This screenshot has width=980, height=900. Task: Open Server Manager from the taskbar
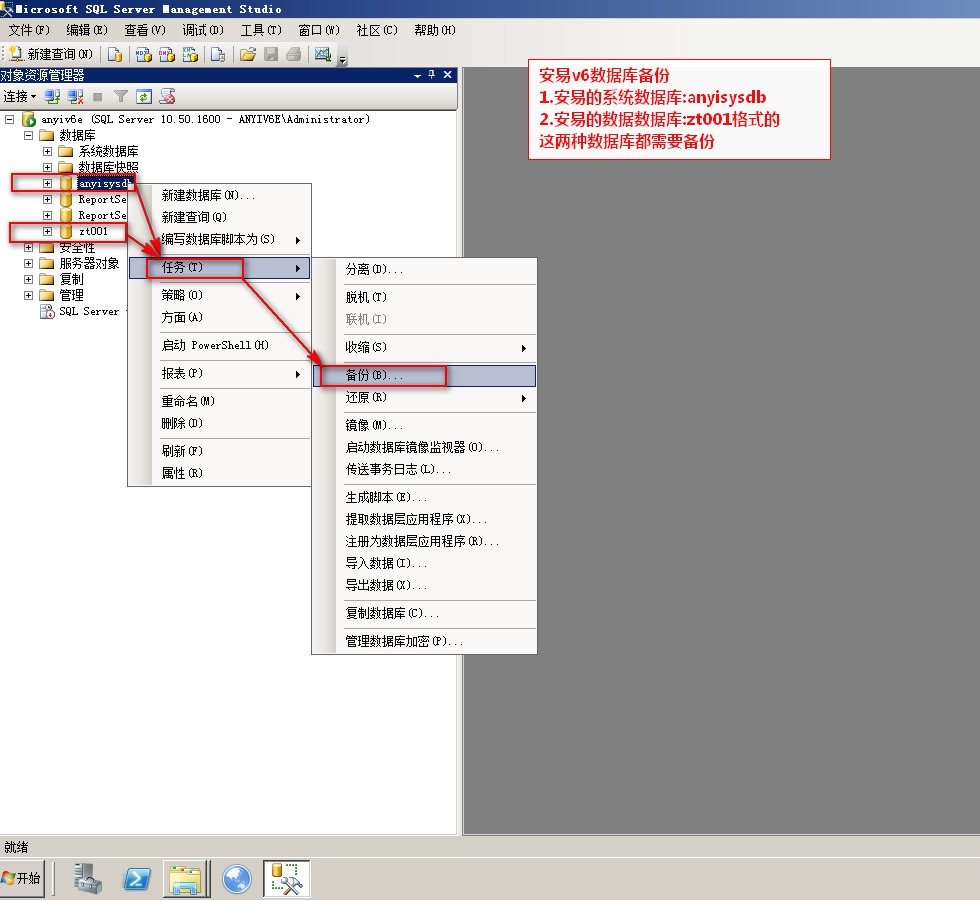pyautogui.click(x=88, y=879)
